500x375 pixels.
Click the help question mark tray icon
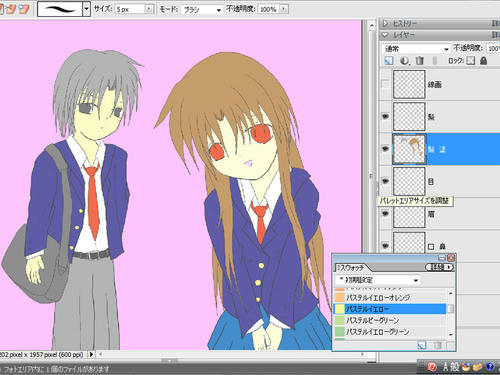coord(490,367)
